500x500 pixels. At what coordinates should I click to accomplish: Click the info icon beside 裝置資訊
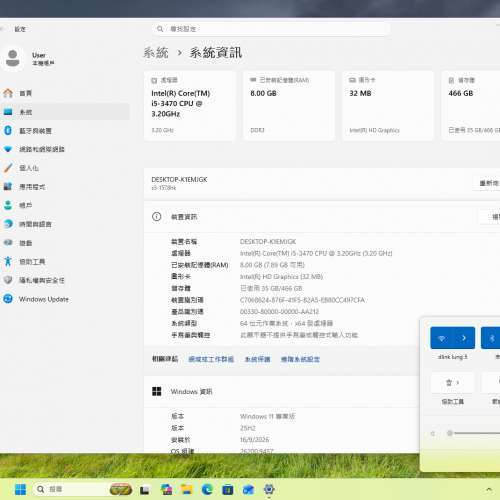(156, 217)
